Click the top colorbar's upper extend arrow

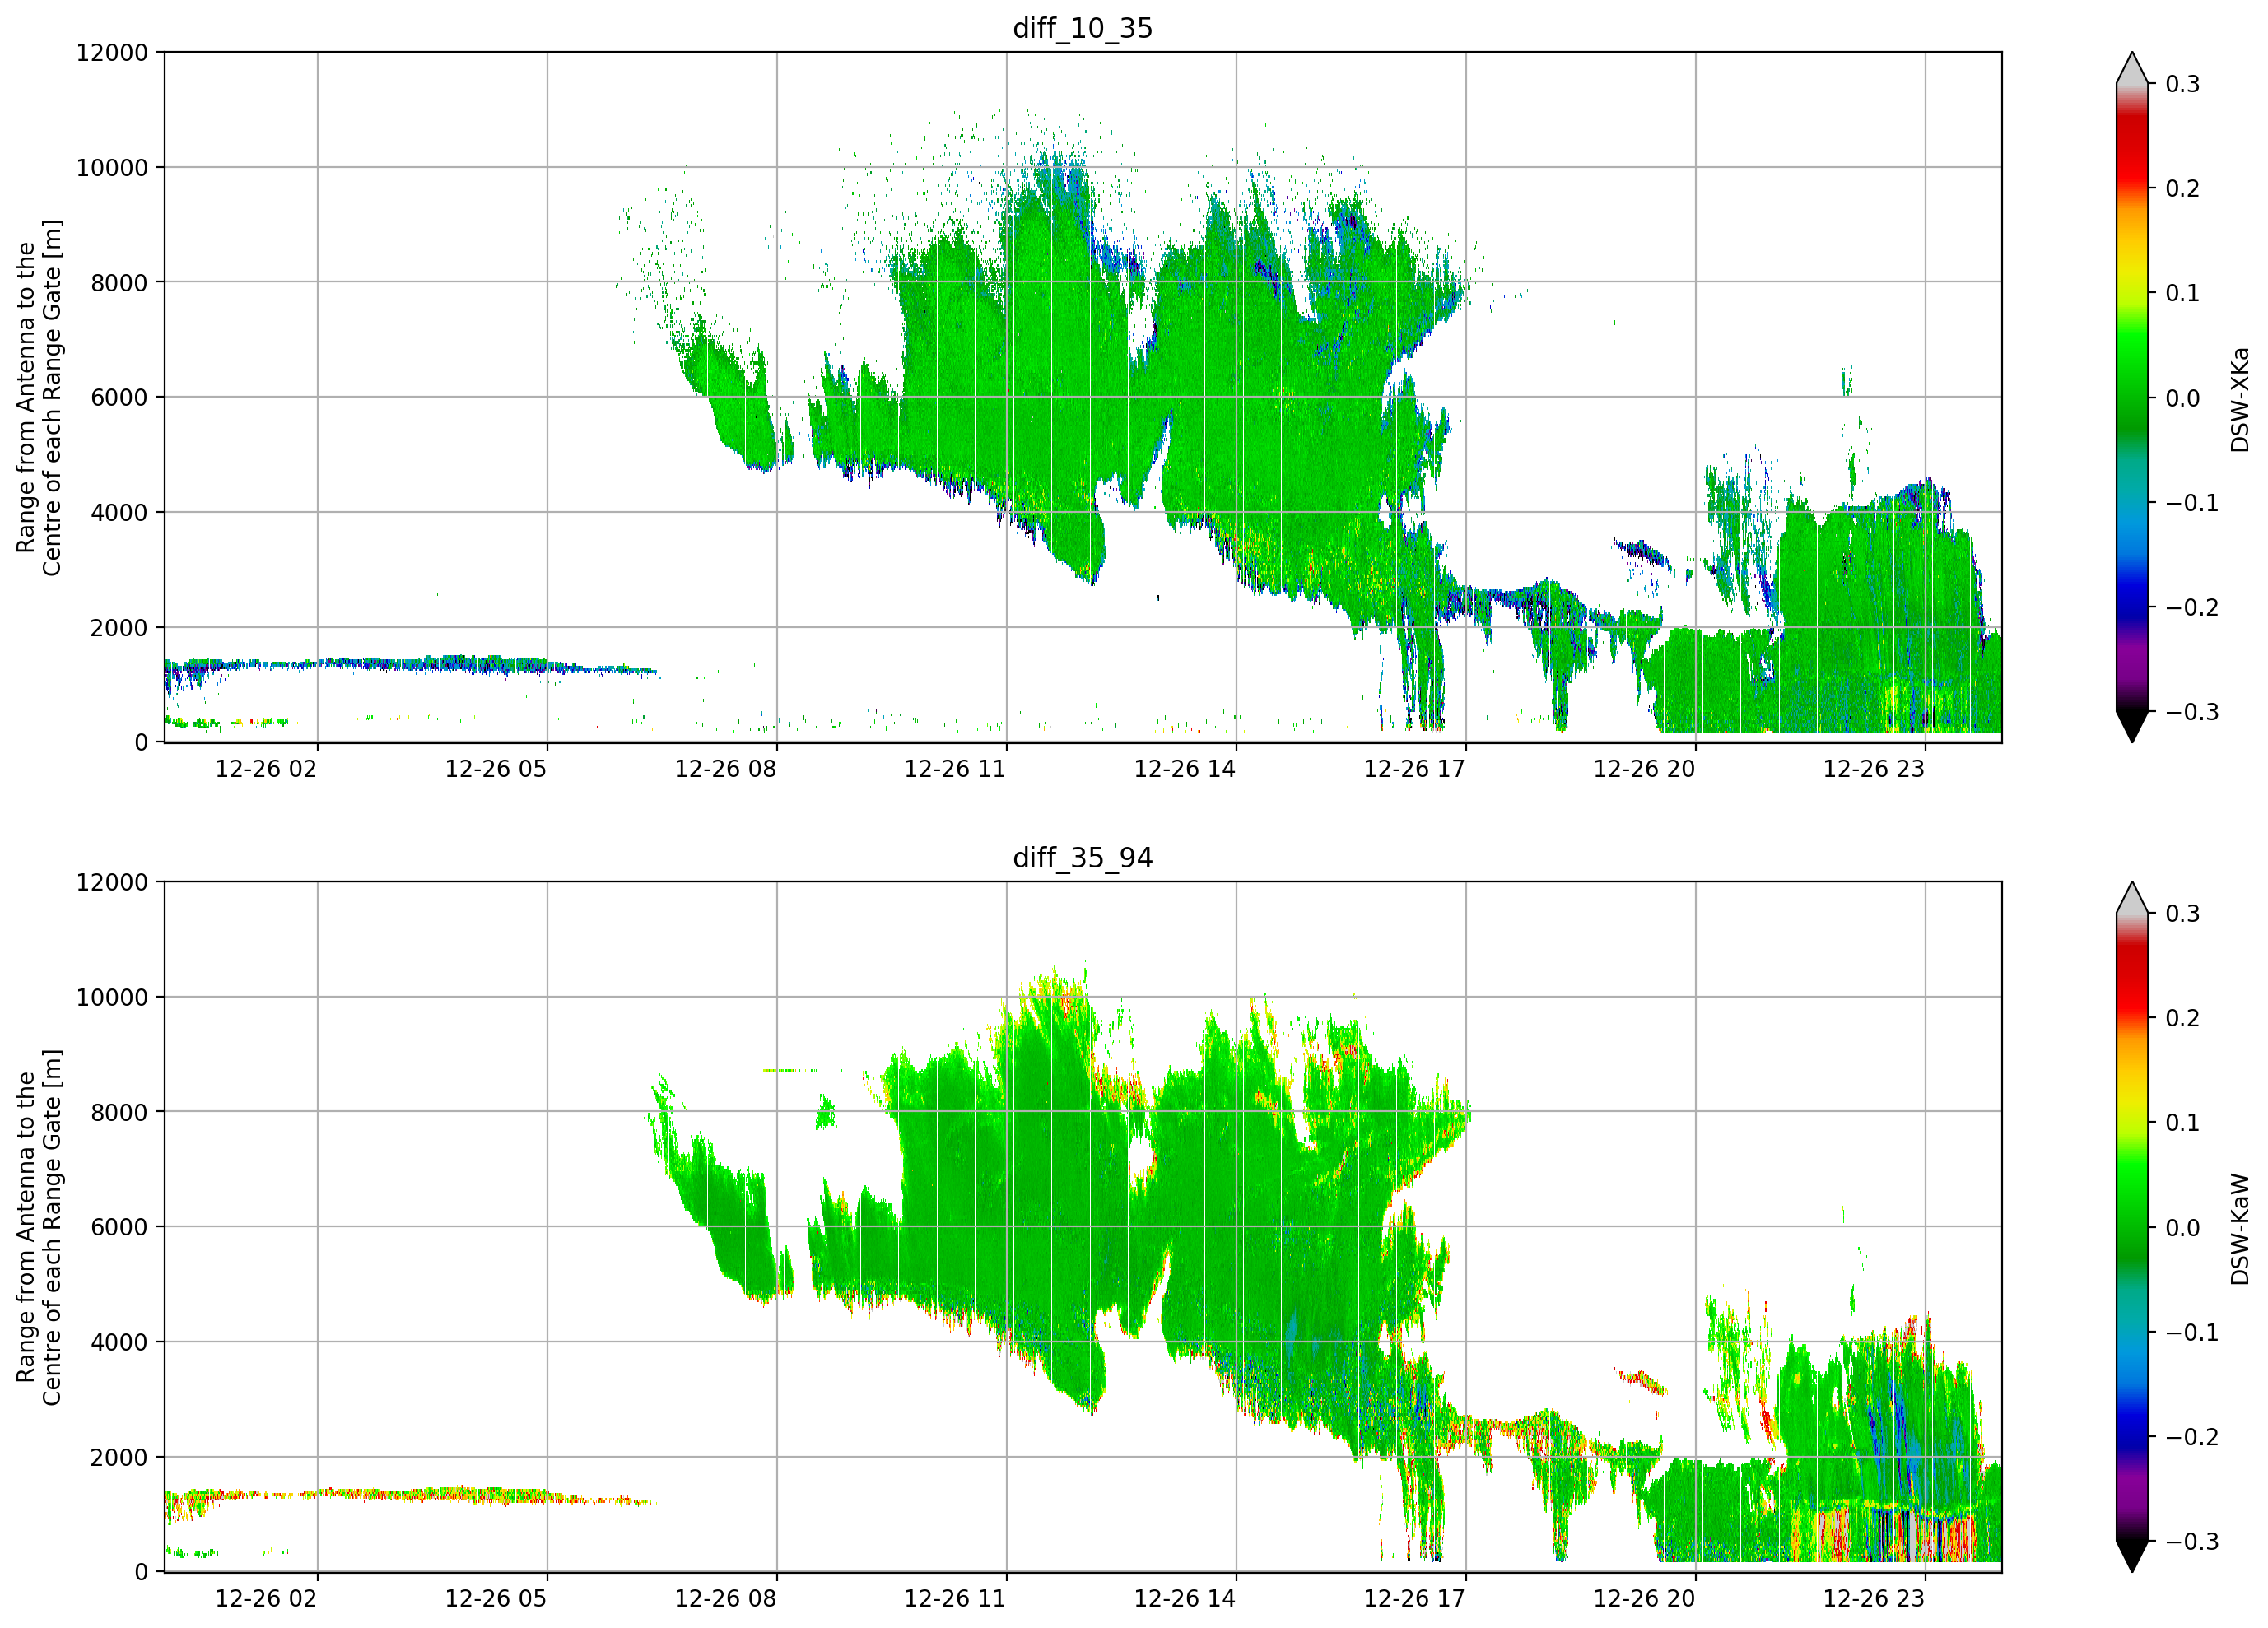tap(2132, 68)
